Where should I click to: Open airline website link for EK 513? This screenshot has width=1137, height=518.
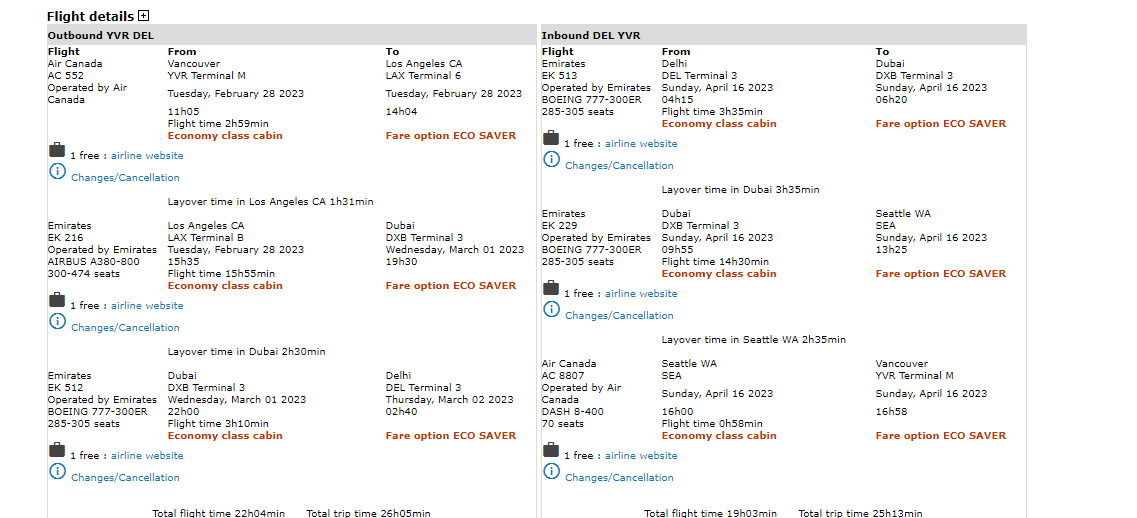pos(641,144)
